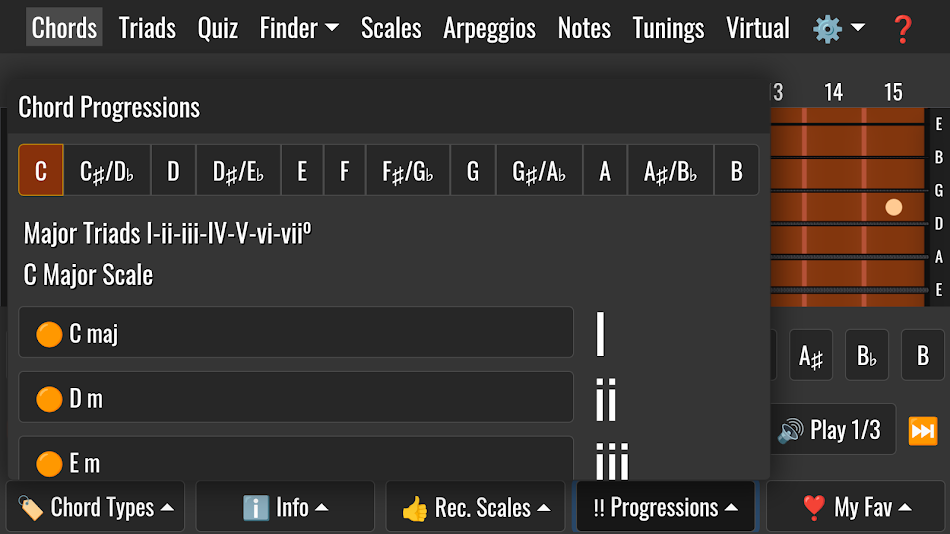Click the orange dot beside D m
Image resolution: width=950 pixels, height=534 pixels.
[x=49, y=399]
